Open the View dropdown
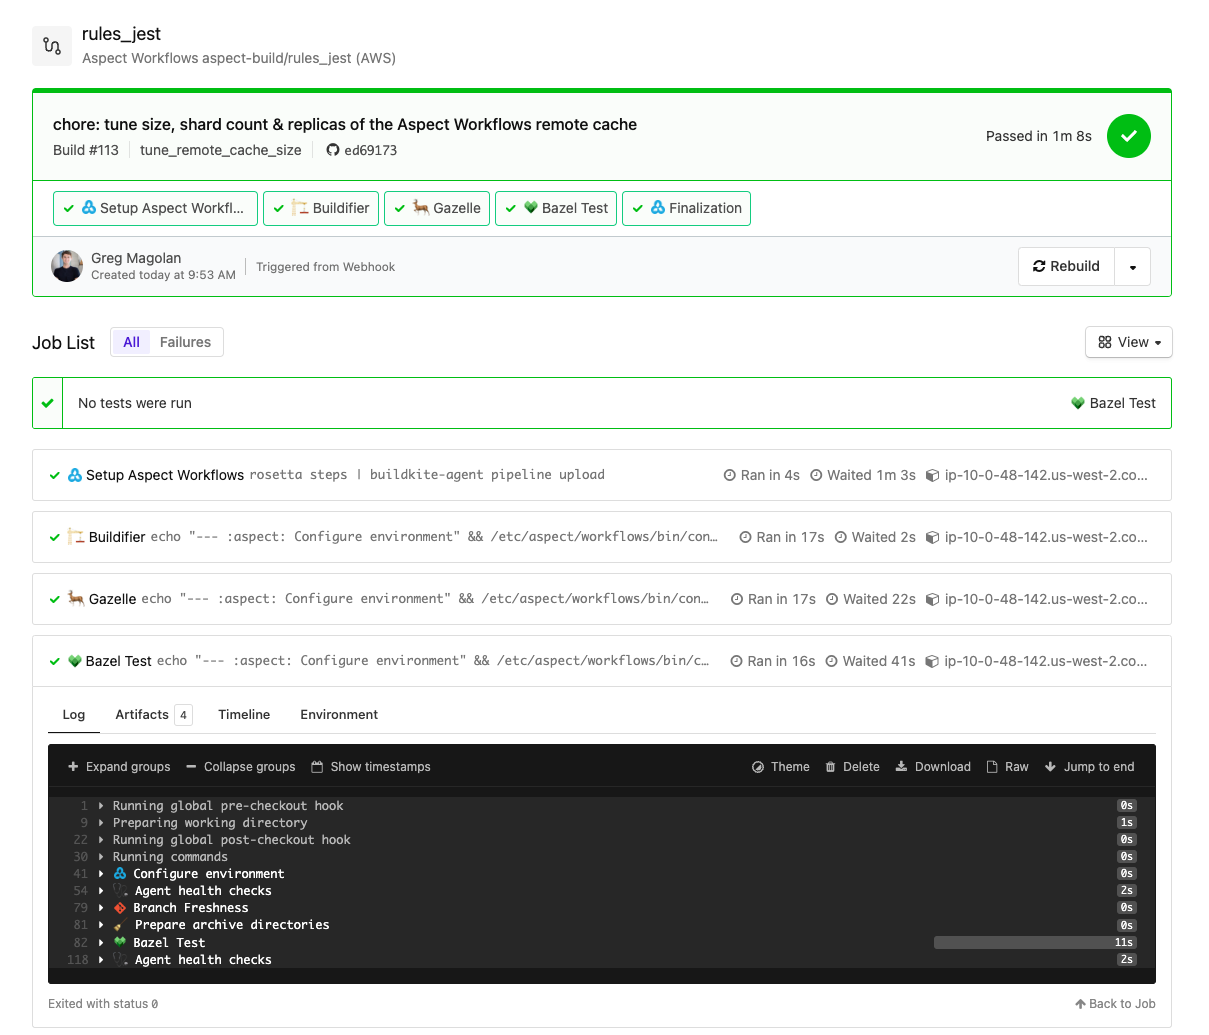This screenshot has width=1209, height=1035. [x=1129, y=342]
